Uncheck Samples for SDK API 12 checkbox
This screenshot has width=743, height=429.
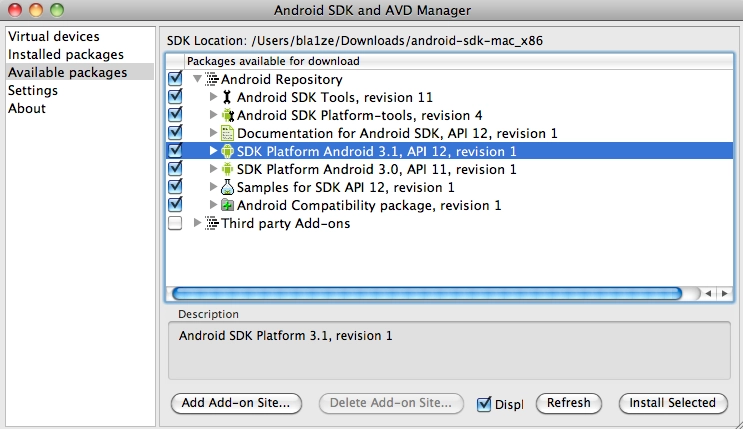point(175,186)
